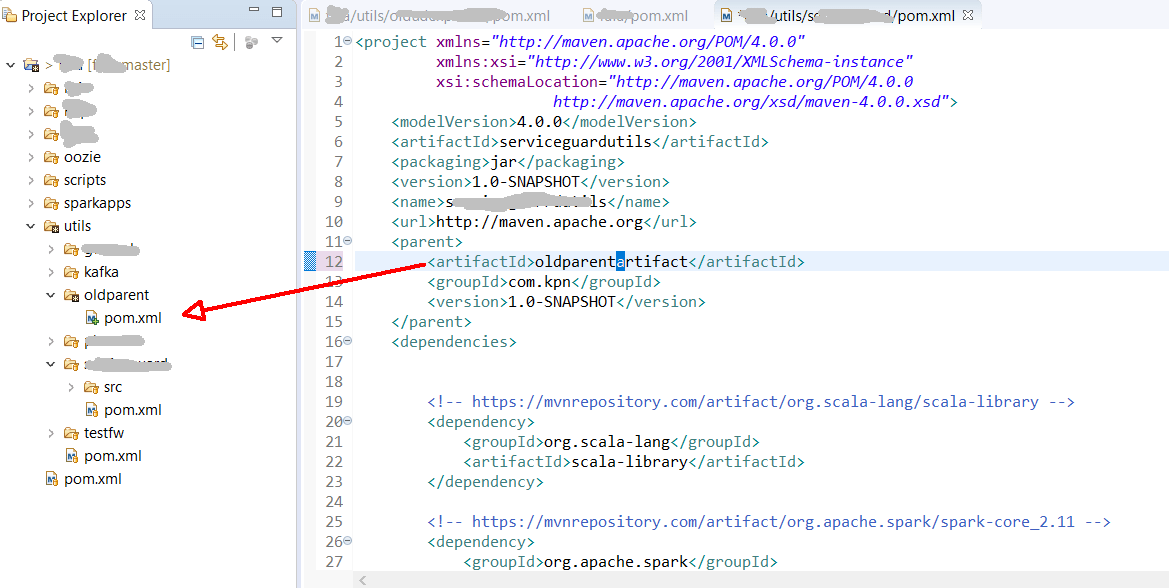1169x588 pixels.
Task: Open the Project Explorer View Menu dropdown
Action: pos(275,43)
